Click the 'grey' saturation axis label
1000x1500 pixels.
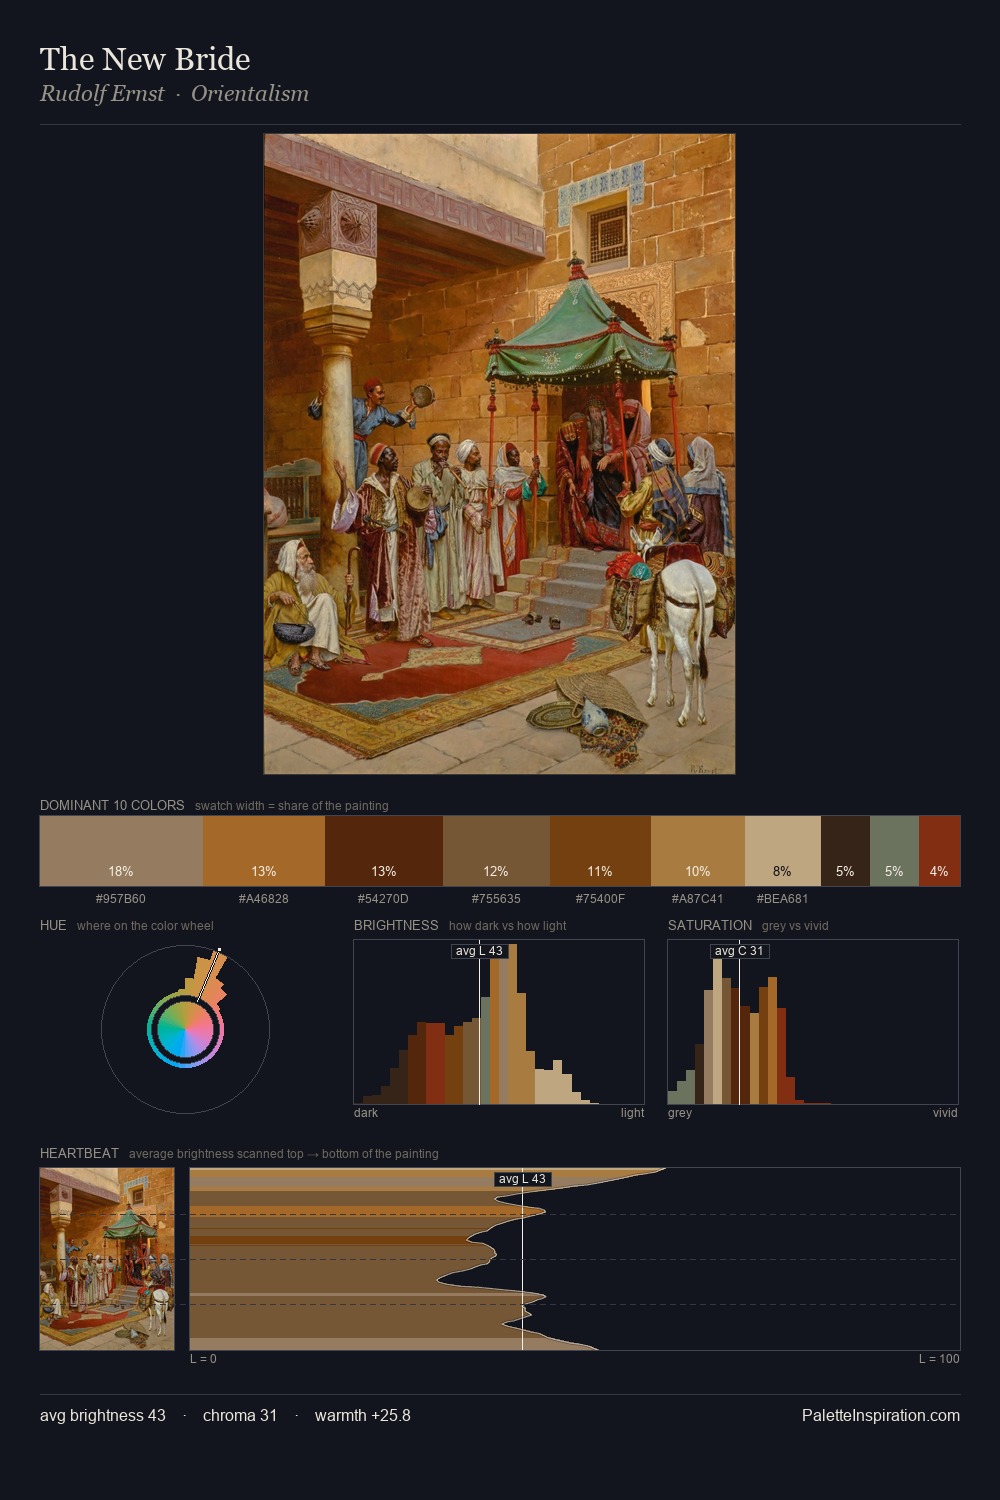680,1113
